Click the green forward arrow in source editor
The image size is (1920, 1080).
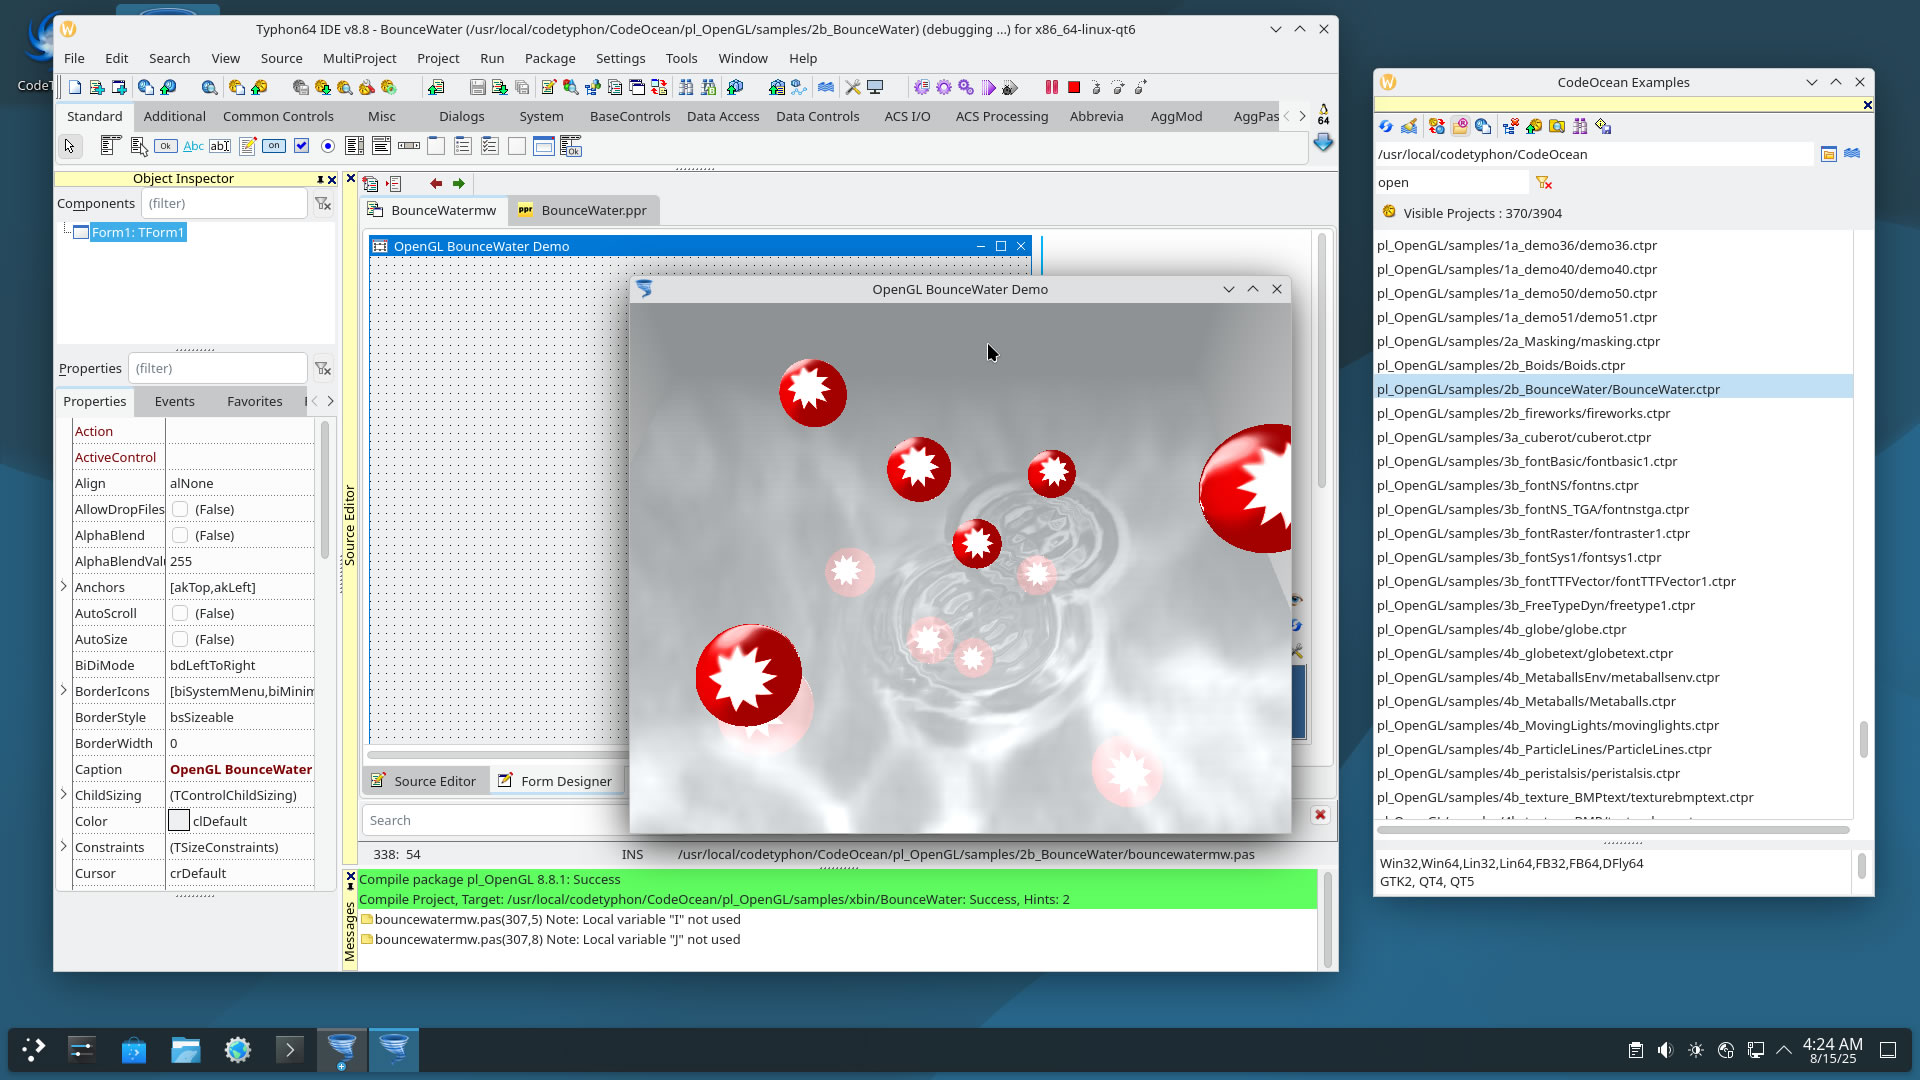(x=459, y=183)
